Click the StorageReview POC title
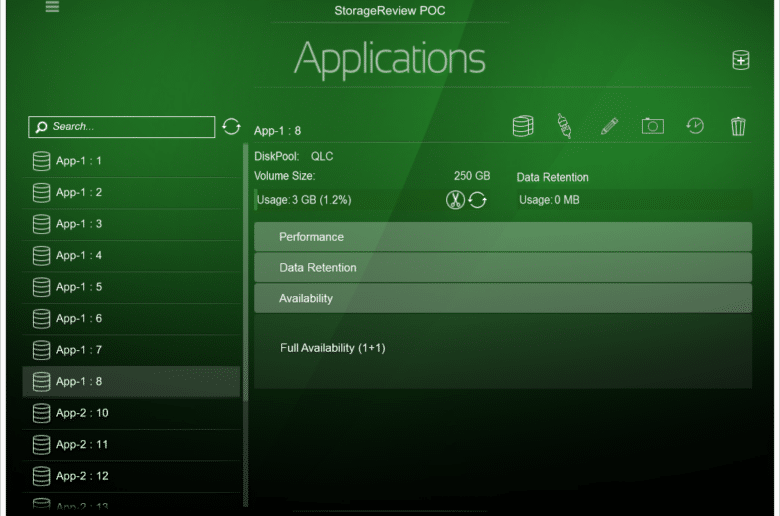This screenshot has height=516, width=780. (390, 10)
